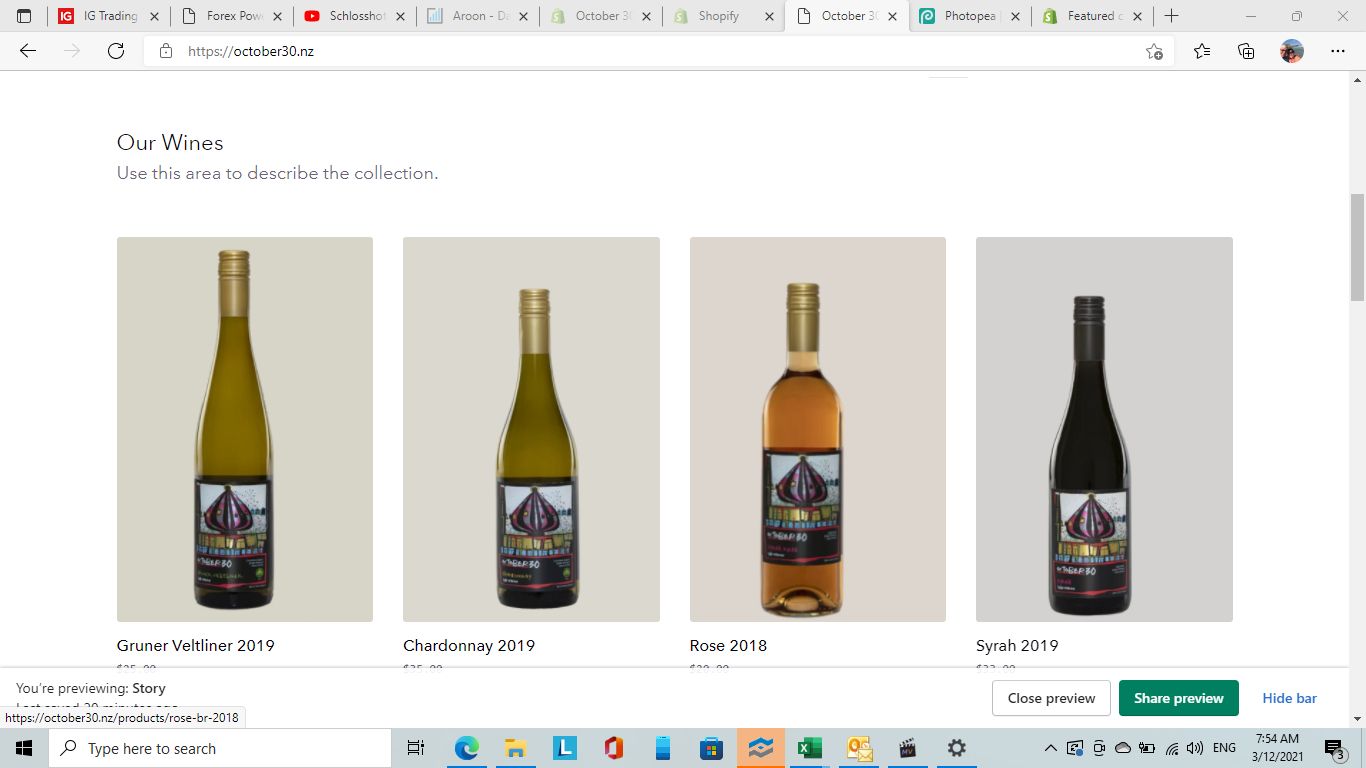Viewport: 1366px width, 768px height.
Task: Click the Windows taskbar search box
Action: pyautogui.click(x=220, y=748)
